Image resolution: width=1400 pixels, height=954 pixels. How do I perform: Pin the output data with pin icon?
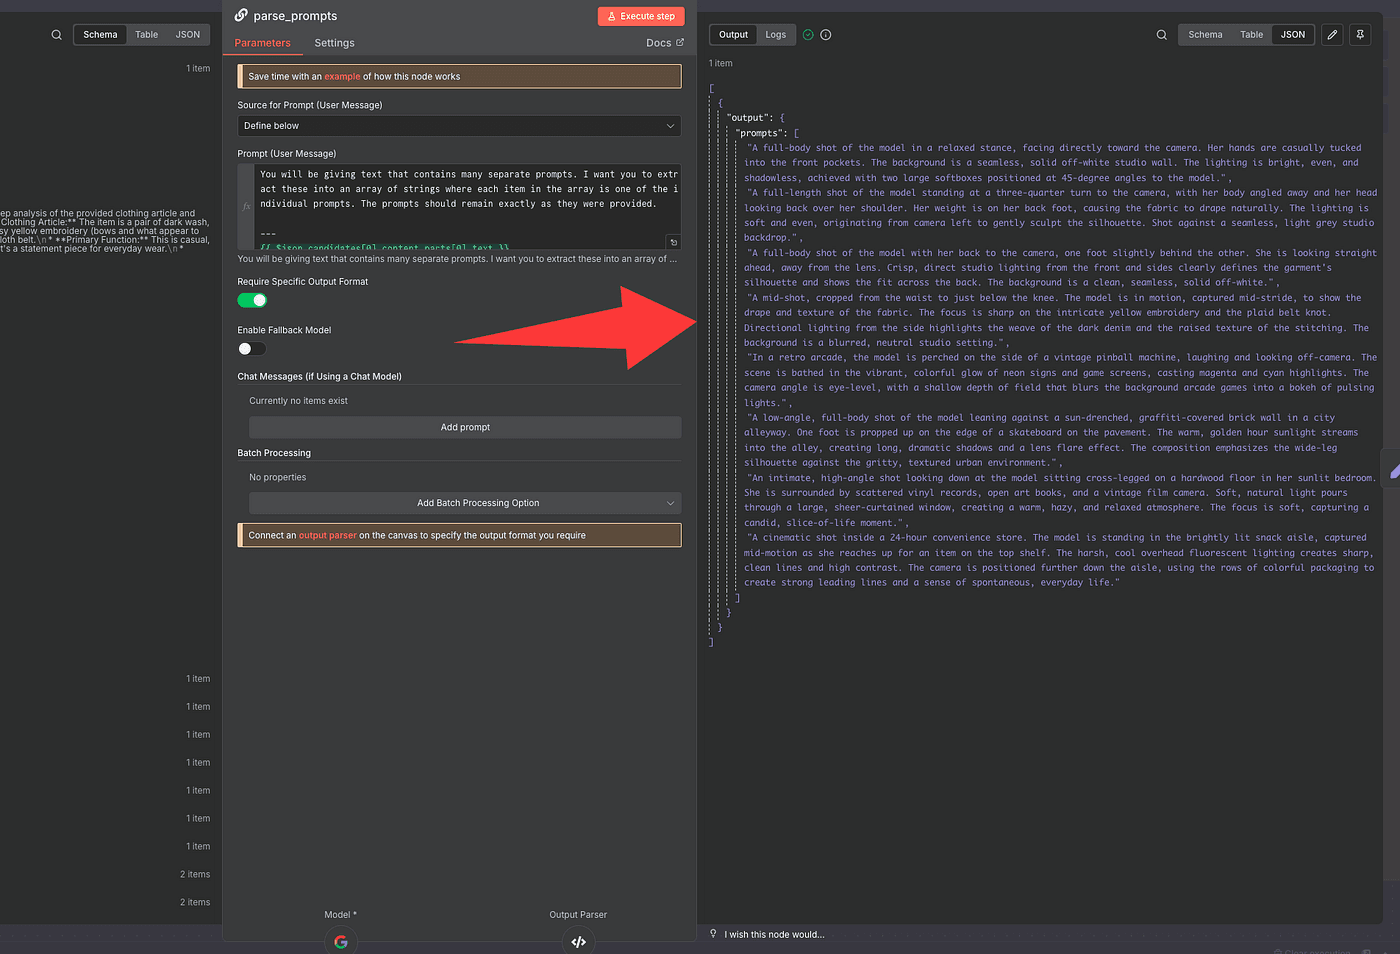click(x=1360, y=35)
